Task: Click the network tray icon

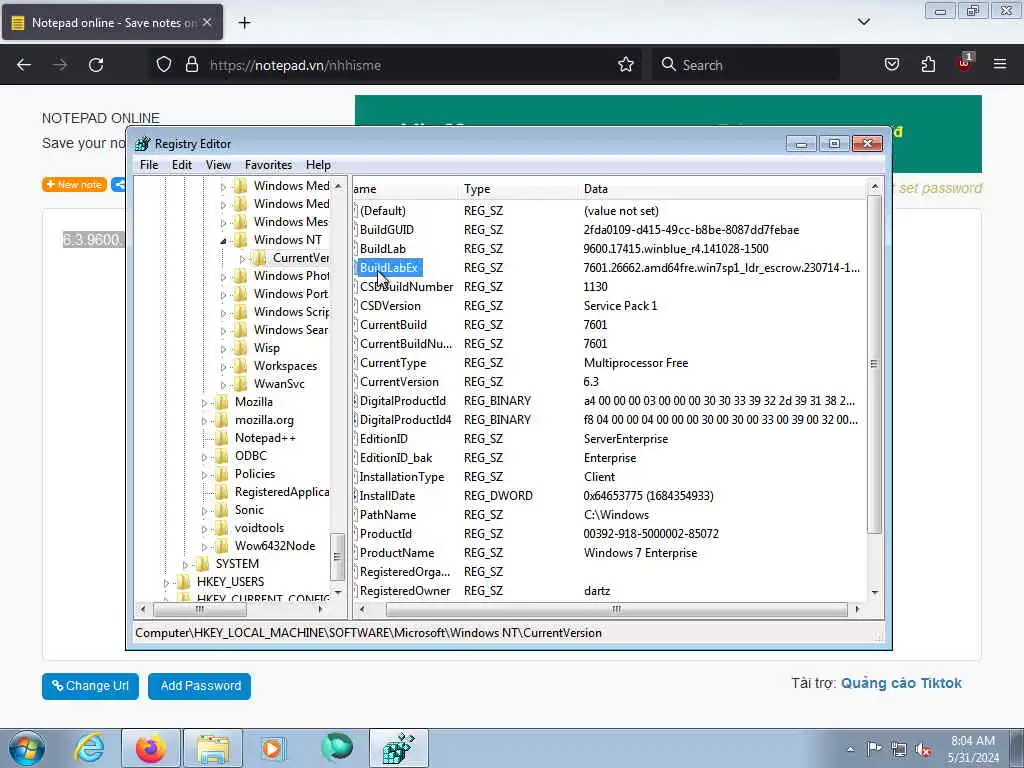Action: [x=899, y=750]
